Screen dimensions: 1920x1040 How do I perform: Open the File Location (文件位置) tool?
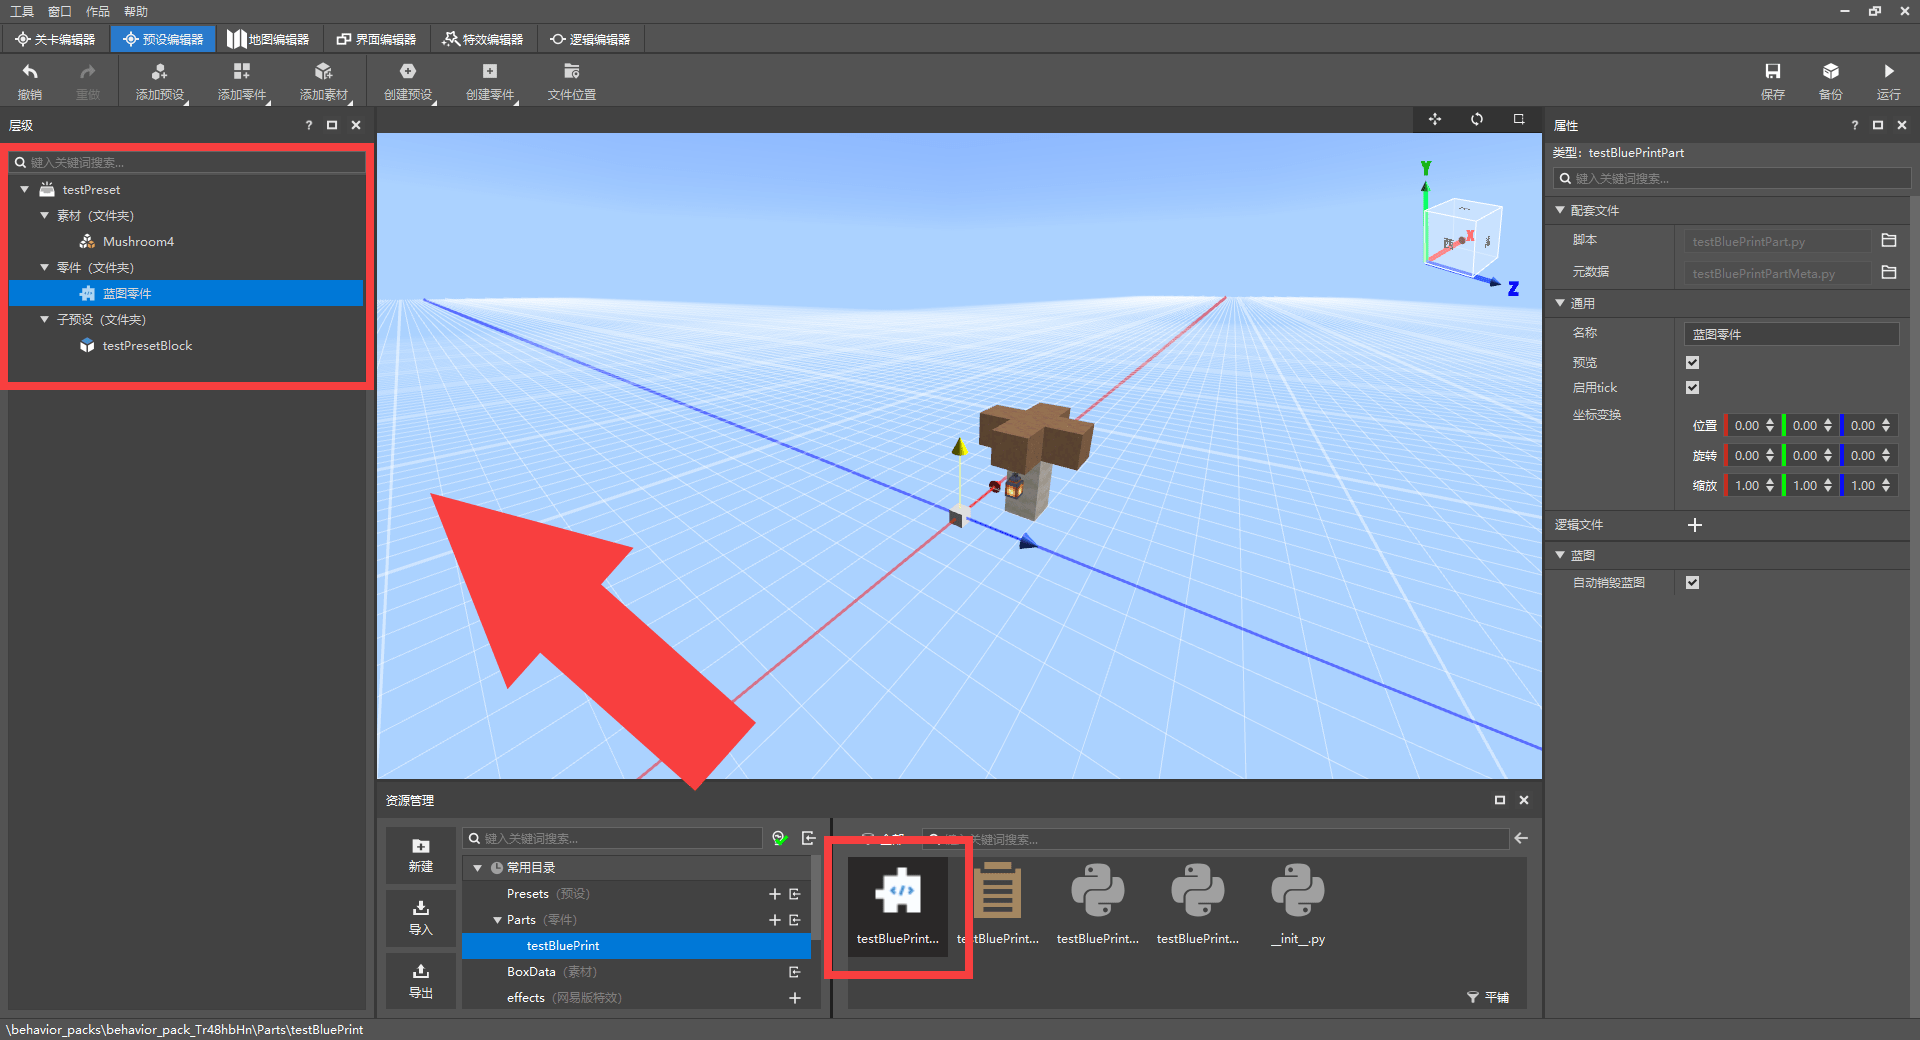(572, 81)
